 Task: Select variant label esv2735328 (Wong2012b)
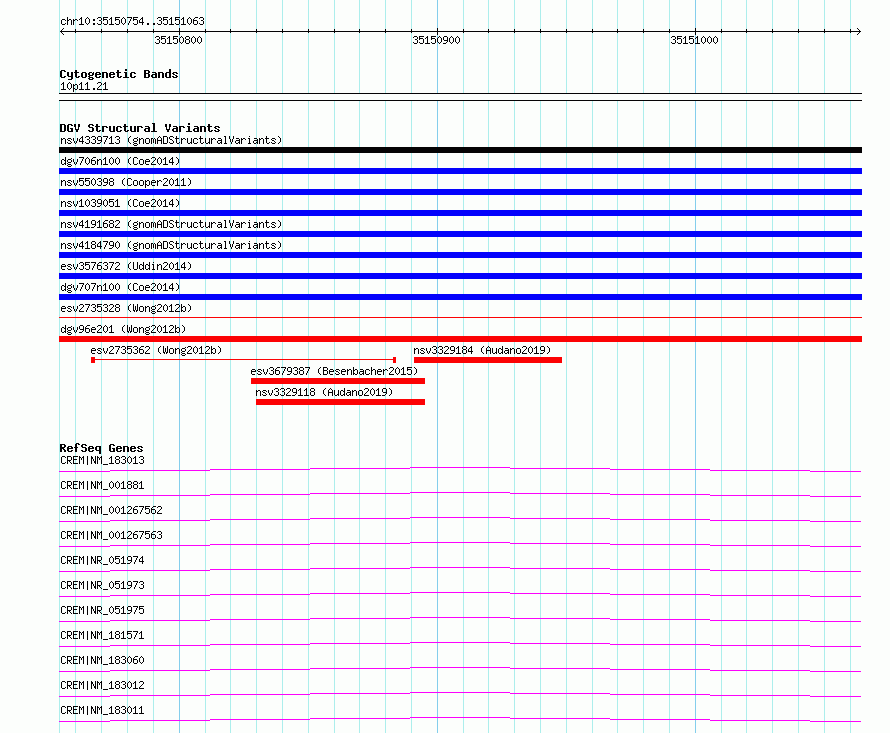click(126, 308)
